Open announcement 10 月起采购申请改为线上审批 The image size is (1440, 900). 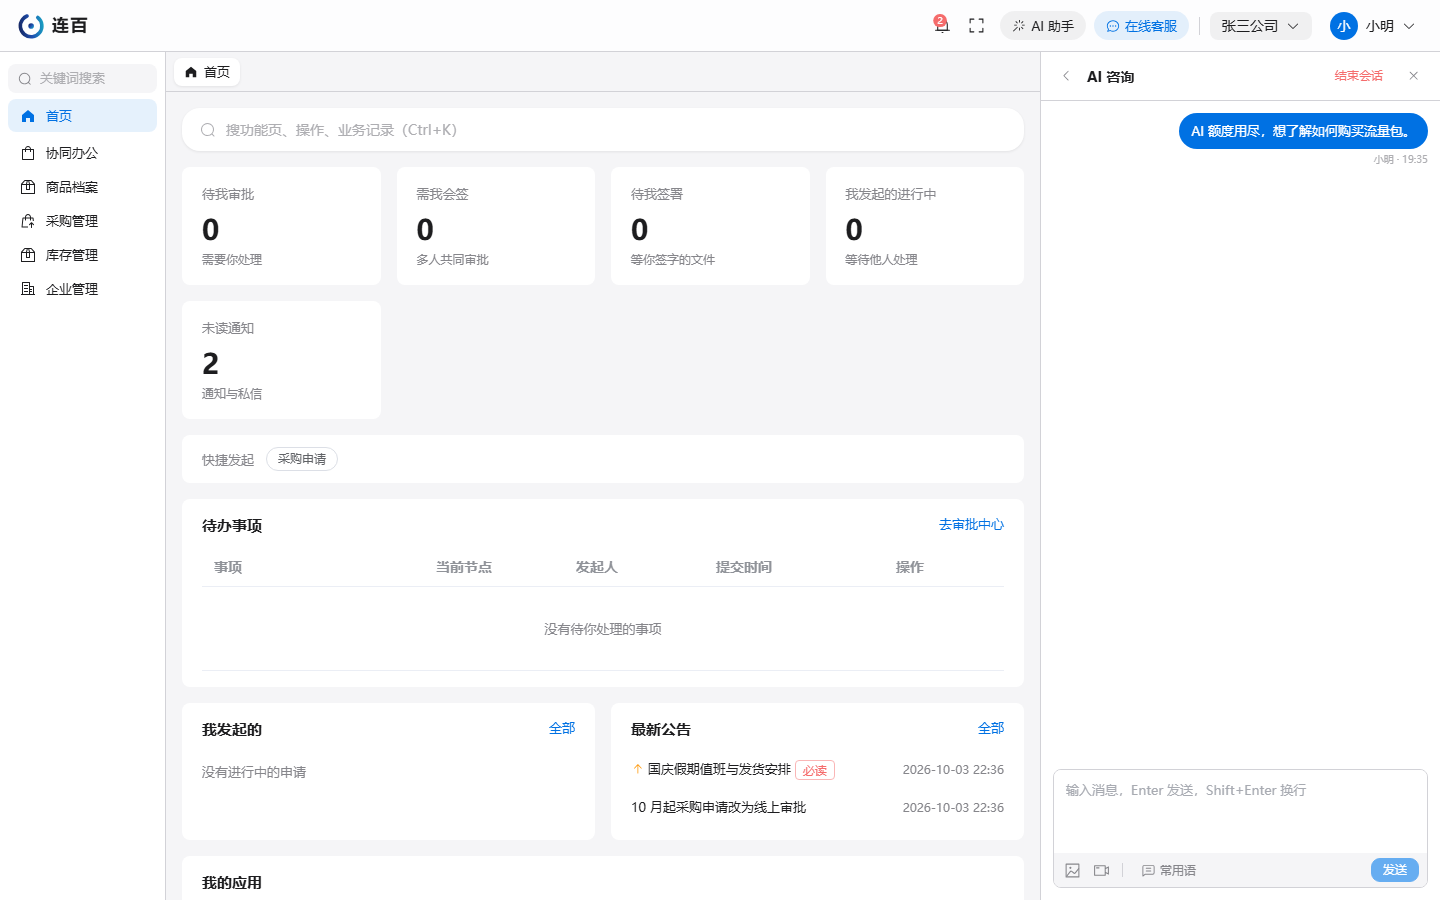pos(718,807)
